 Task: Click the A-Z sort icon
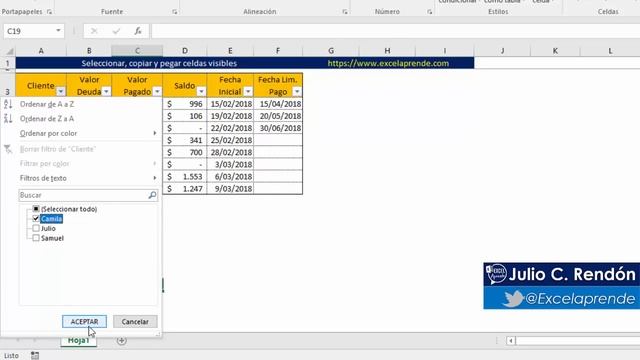(x=8, y=104)
